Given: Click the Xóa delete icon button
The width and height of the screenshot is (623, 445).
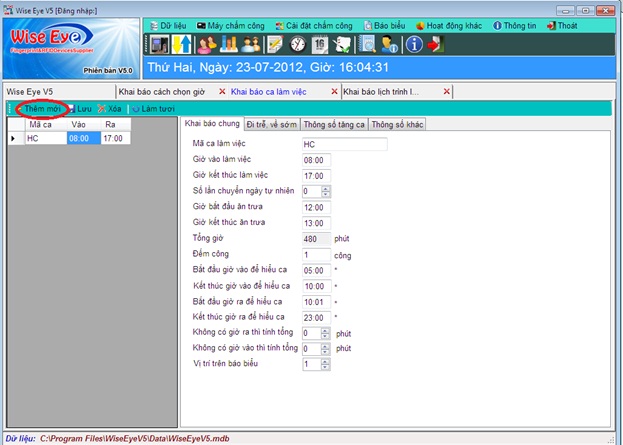Looking at the screenshot, I should click(x=109, y=108).
